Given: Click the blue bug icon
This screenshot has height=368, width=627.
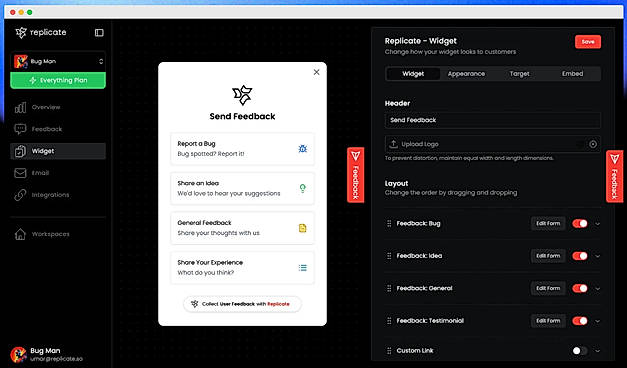Looking at the screenshot, I should (303, 149).
